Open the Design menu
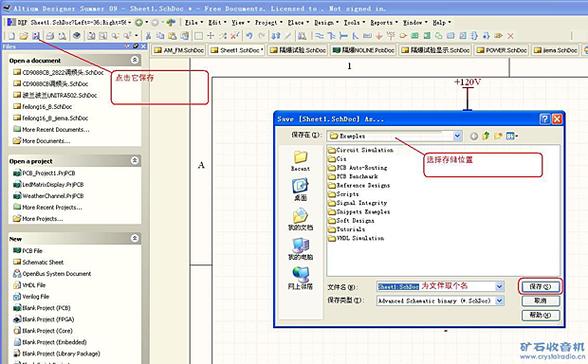 coord(324,22)
